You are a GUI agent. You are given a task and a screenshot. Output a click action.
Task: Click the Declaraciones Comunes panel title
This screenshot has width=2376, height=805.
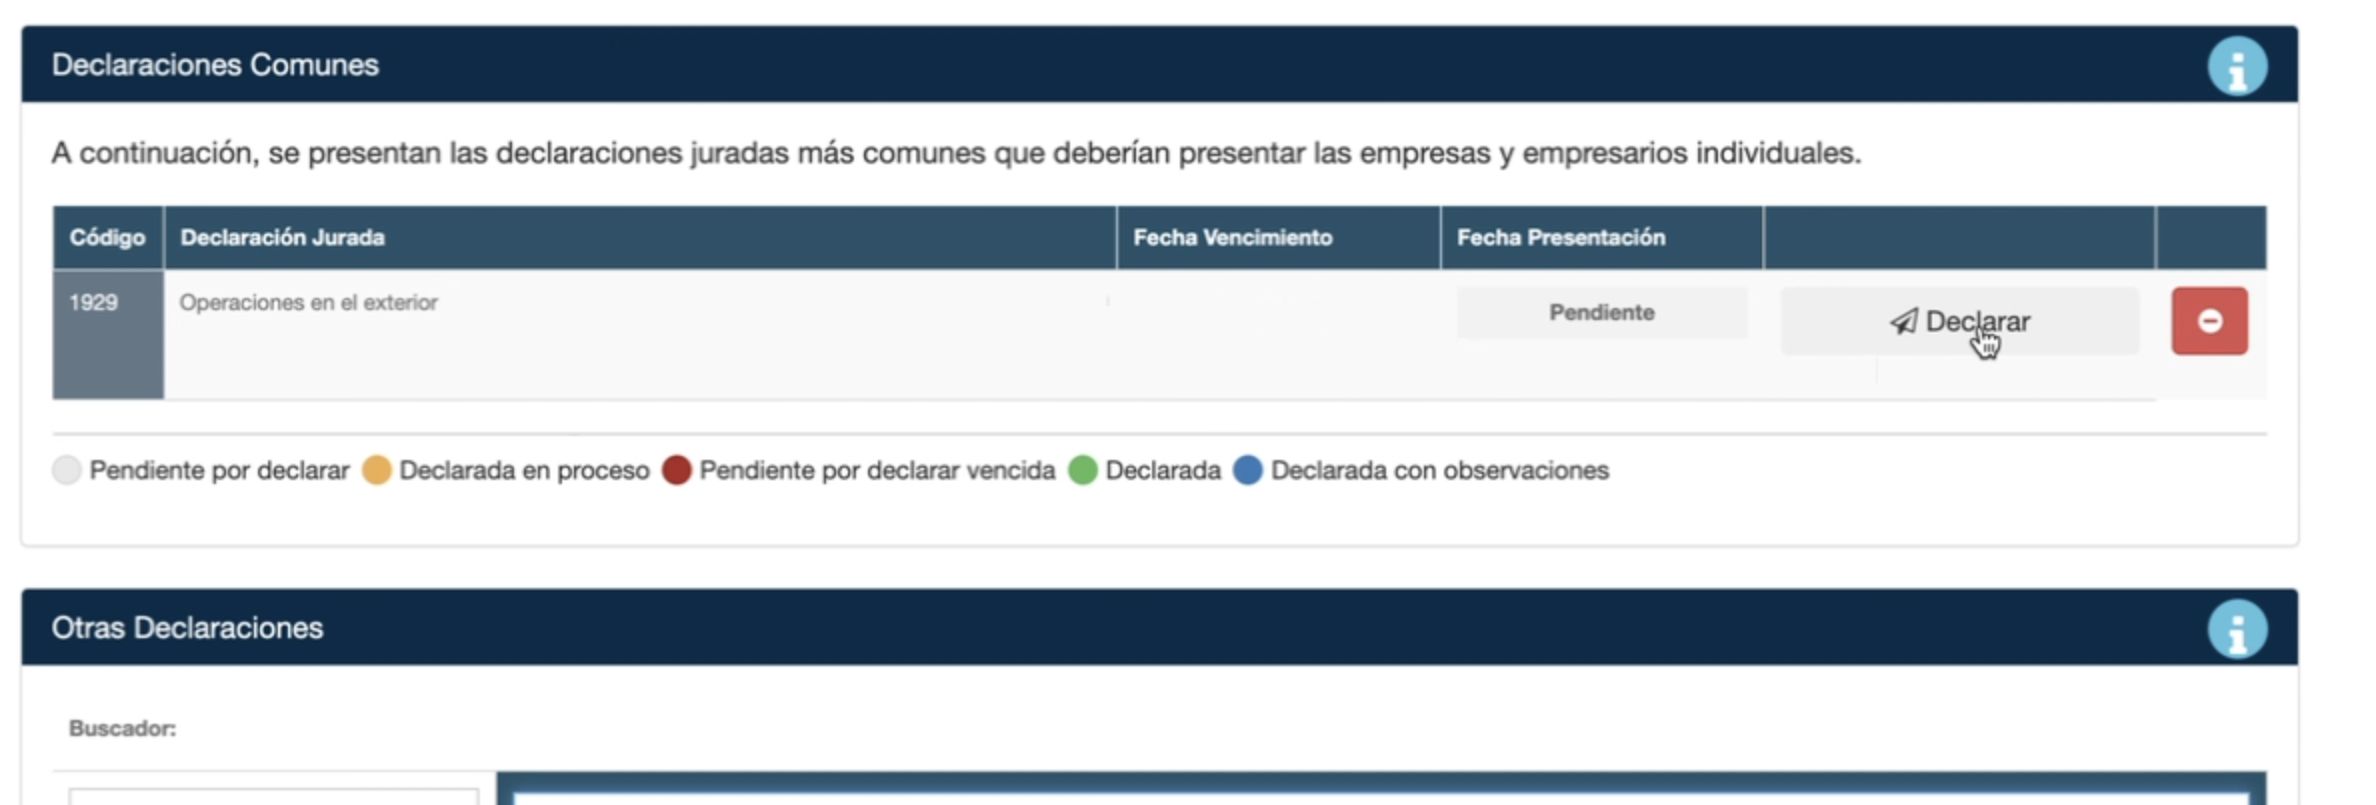tap(215, 65)
